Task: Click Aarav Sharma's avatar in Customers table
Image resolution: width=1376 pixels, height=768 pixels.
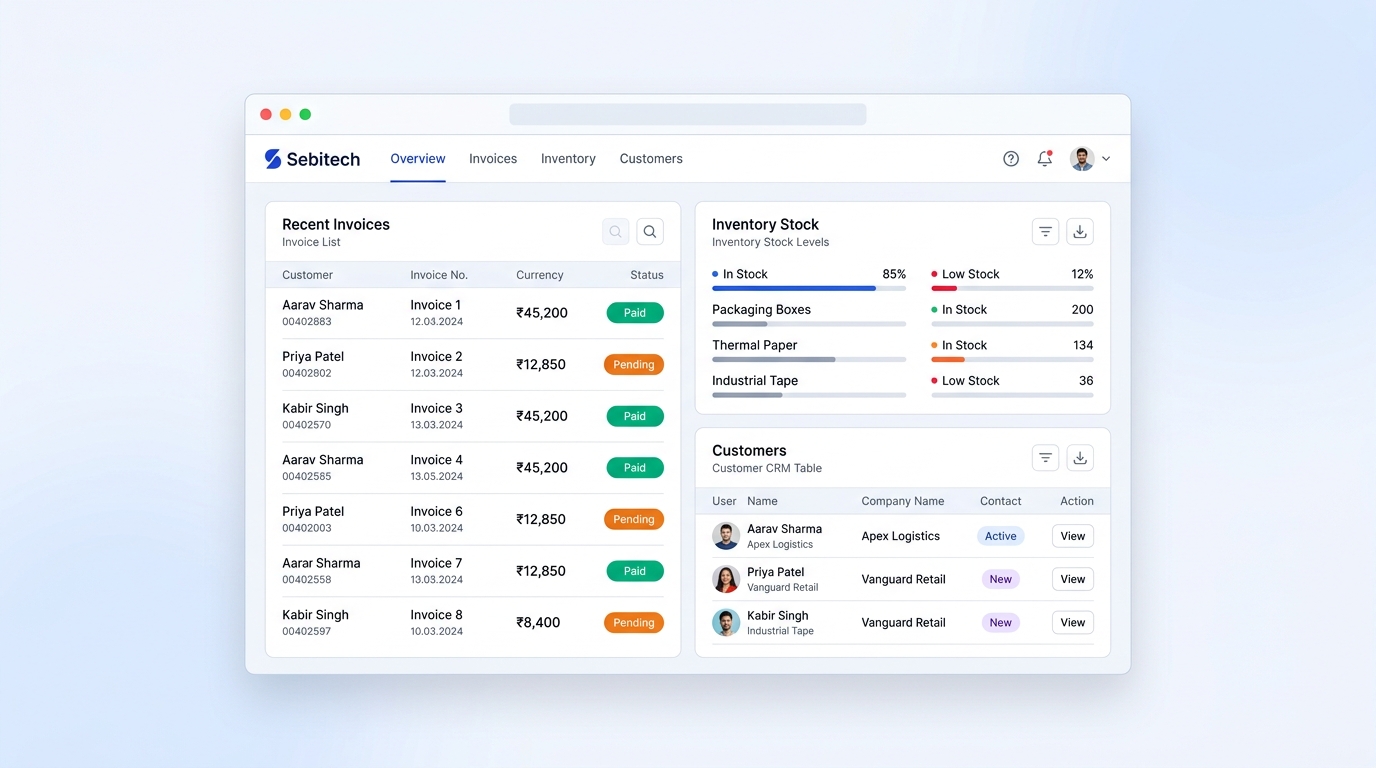Action: 726,536
